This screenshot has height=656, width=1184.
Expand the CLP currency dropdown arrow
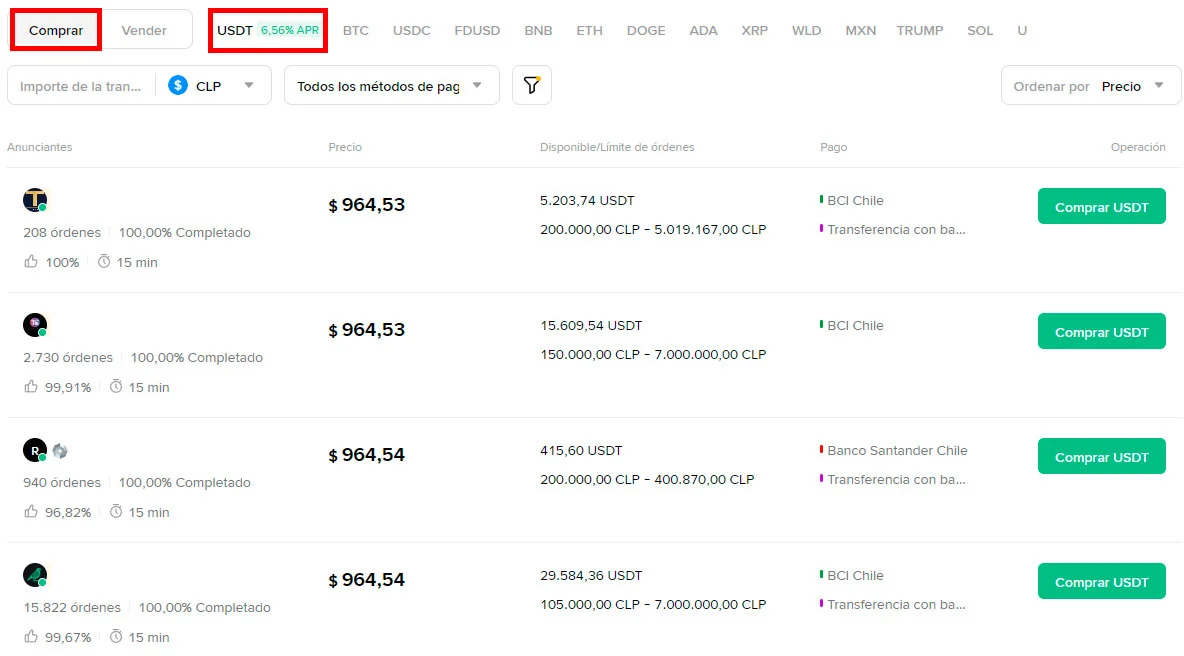[248, 85]
